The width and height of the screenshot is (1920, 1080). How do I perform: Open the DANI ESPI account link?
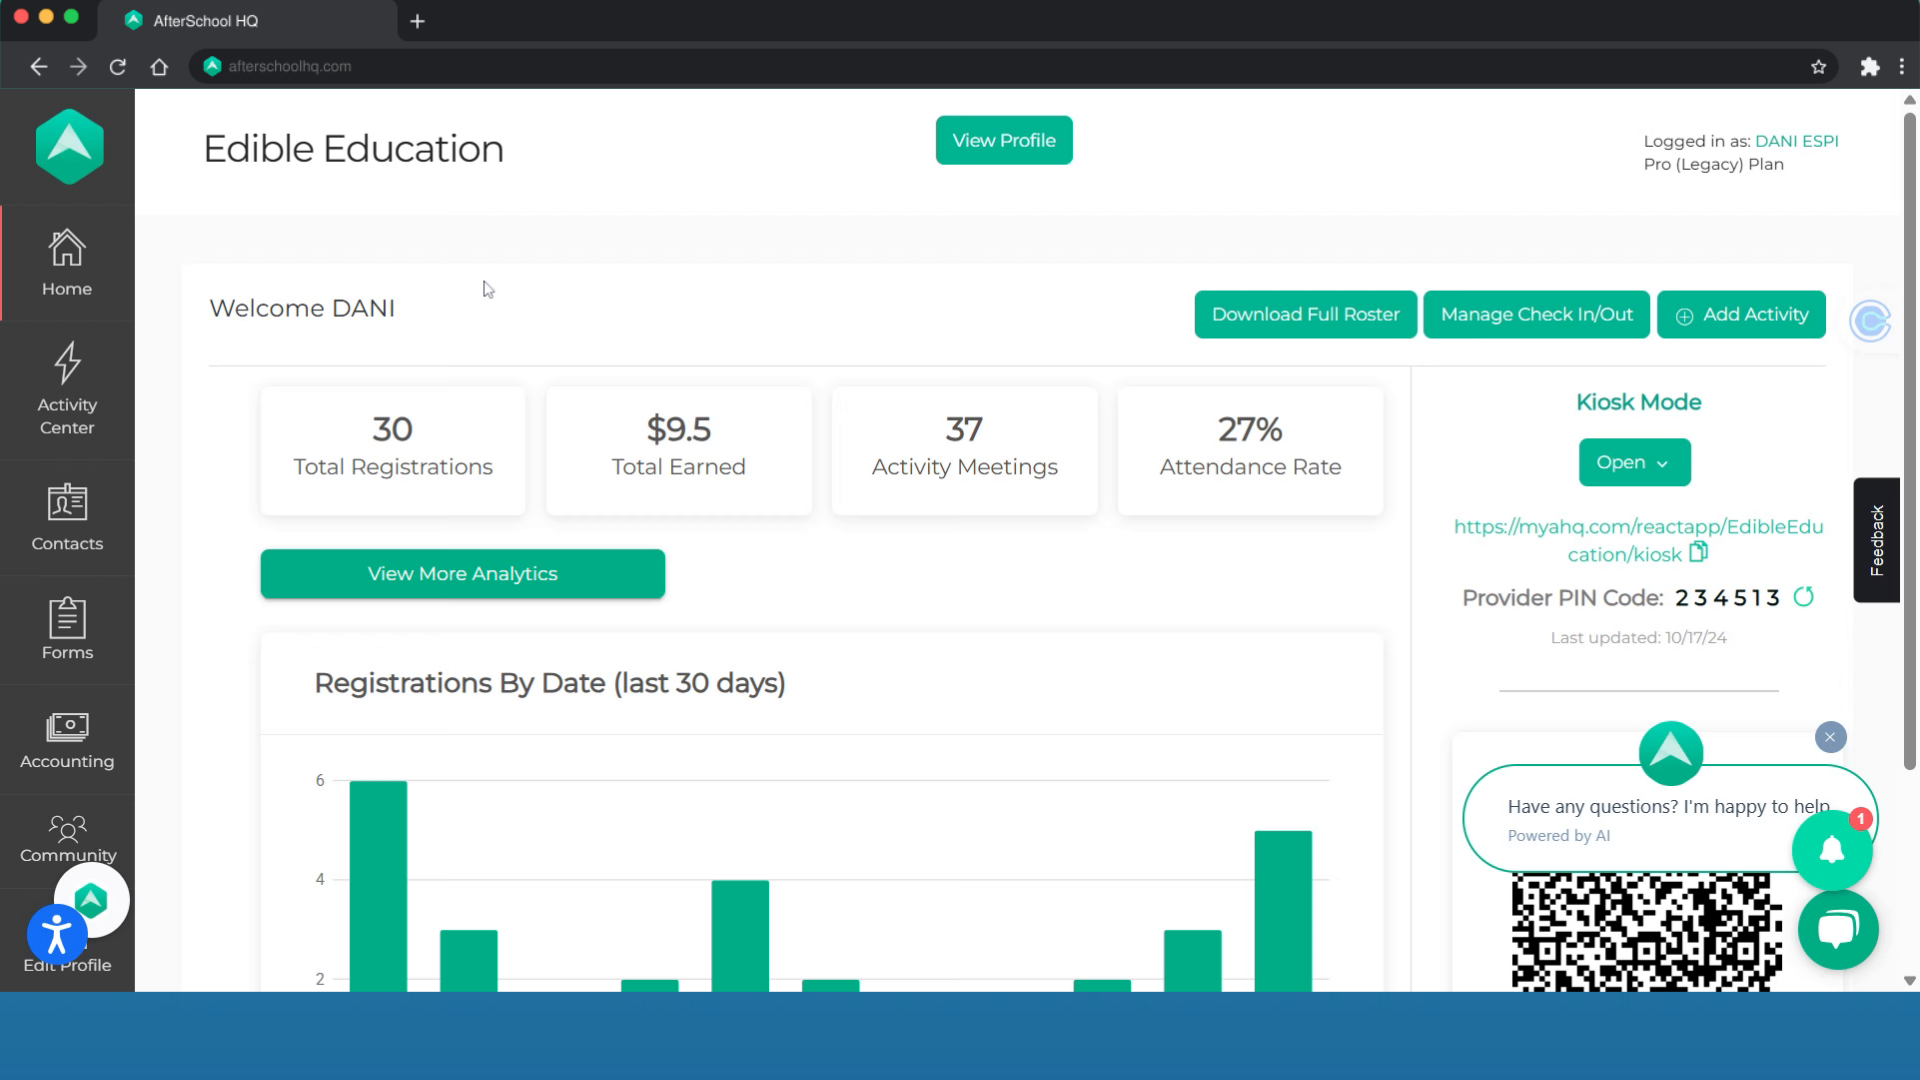1796,141
